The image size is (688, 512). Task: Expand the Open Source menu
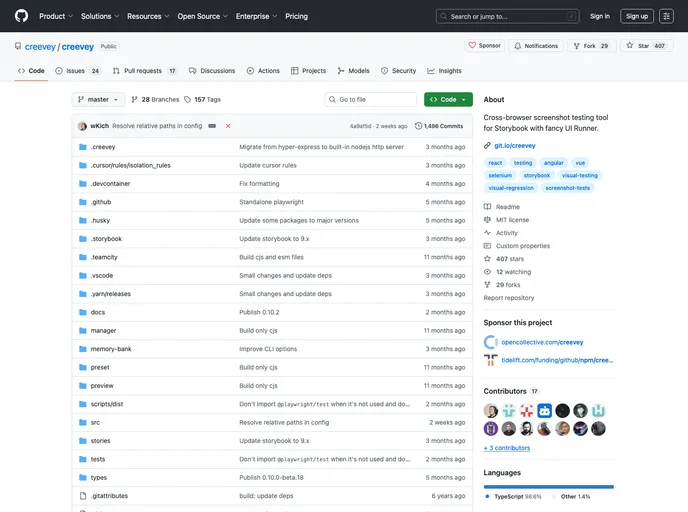(202, 16)
